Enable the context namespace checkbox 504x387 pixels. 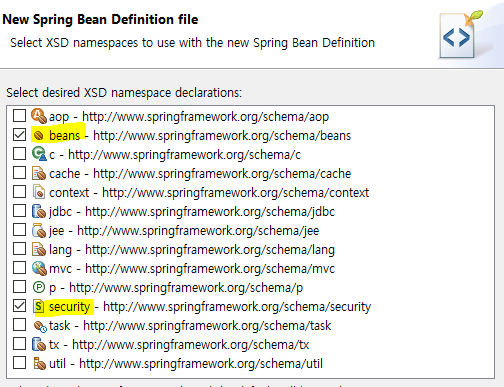tap(19, 192)
